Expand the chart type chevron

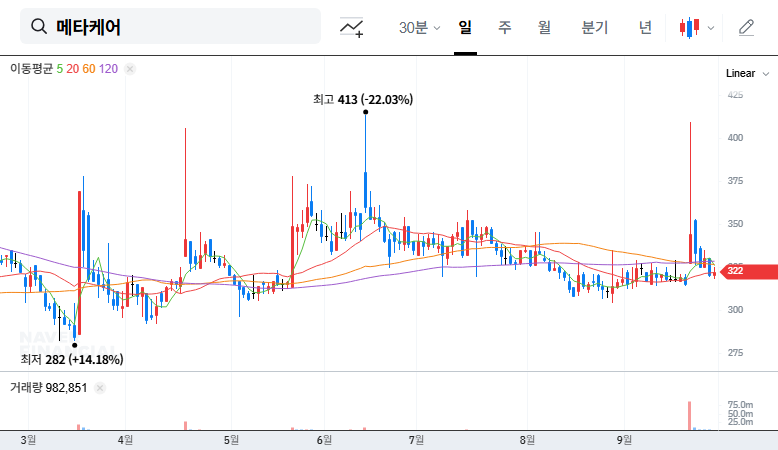[711, 28]
